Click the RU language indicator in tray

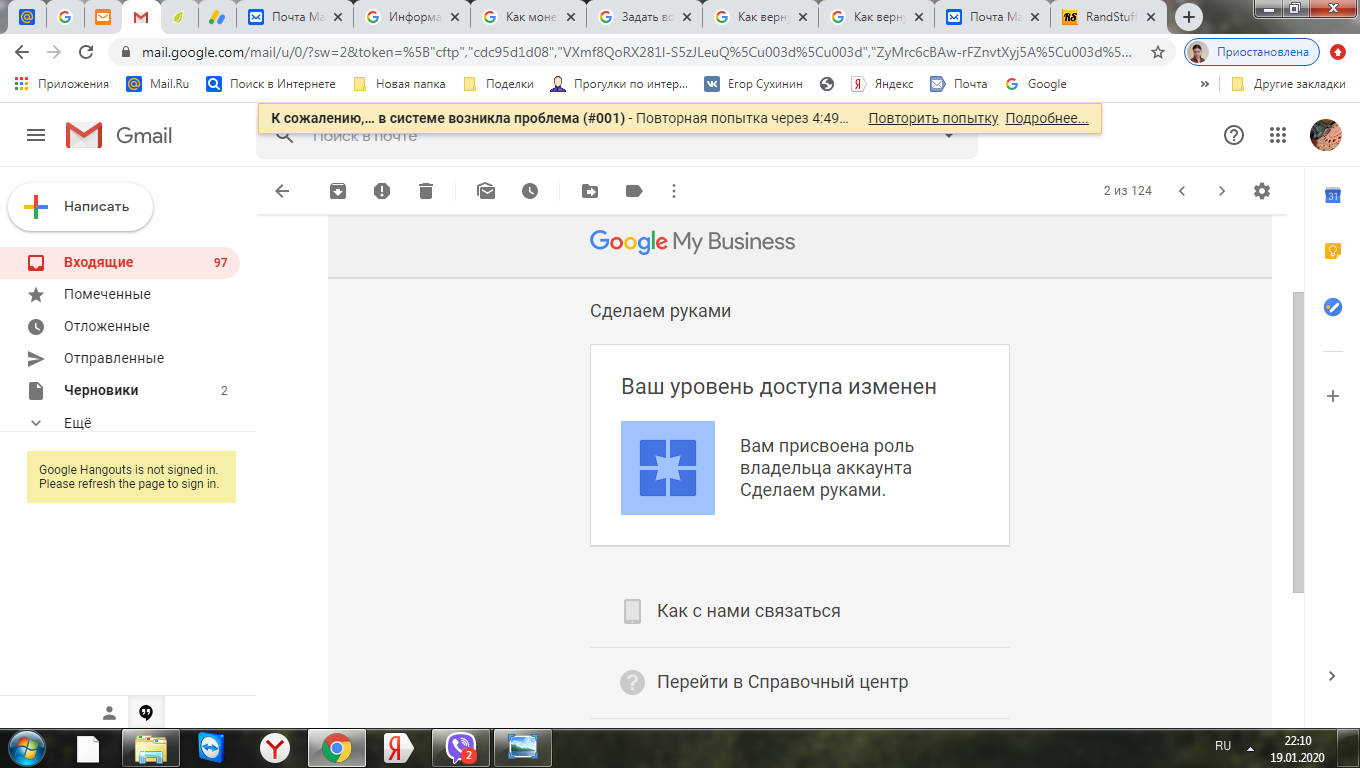point(1223,746)
